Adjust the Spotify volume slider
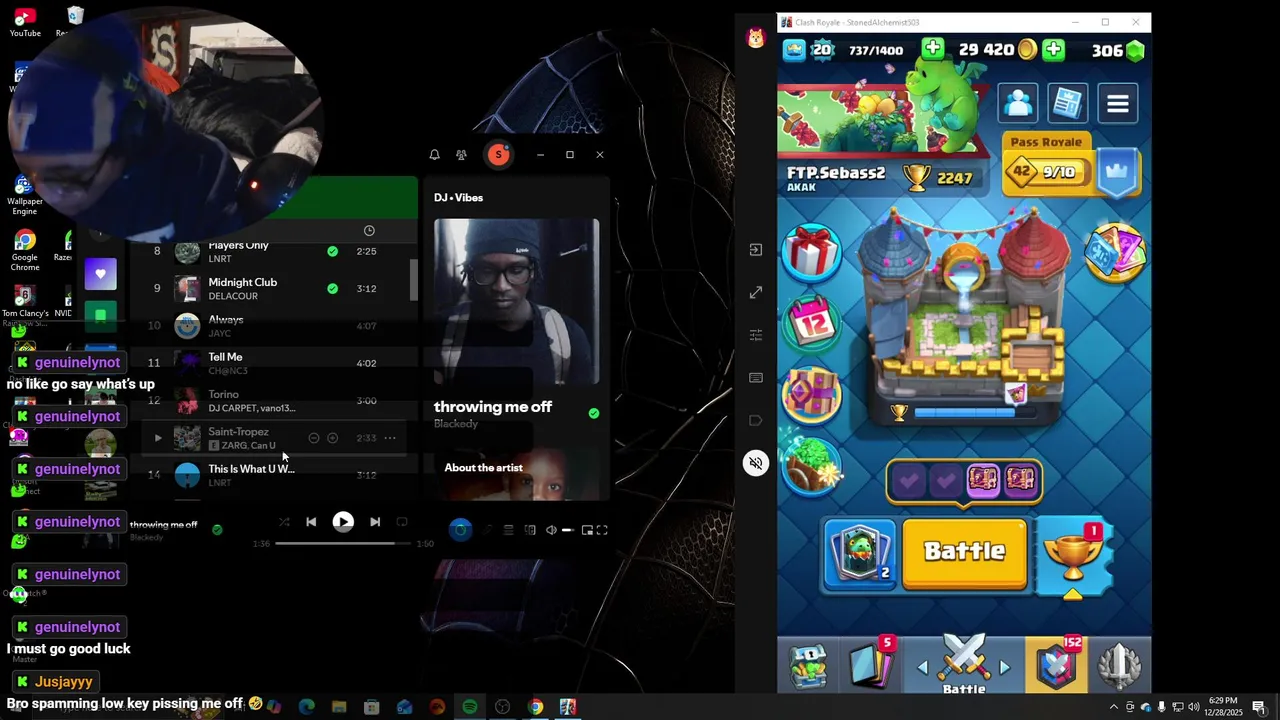The image size is (1280, 720). point(567,530)
